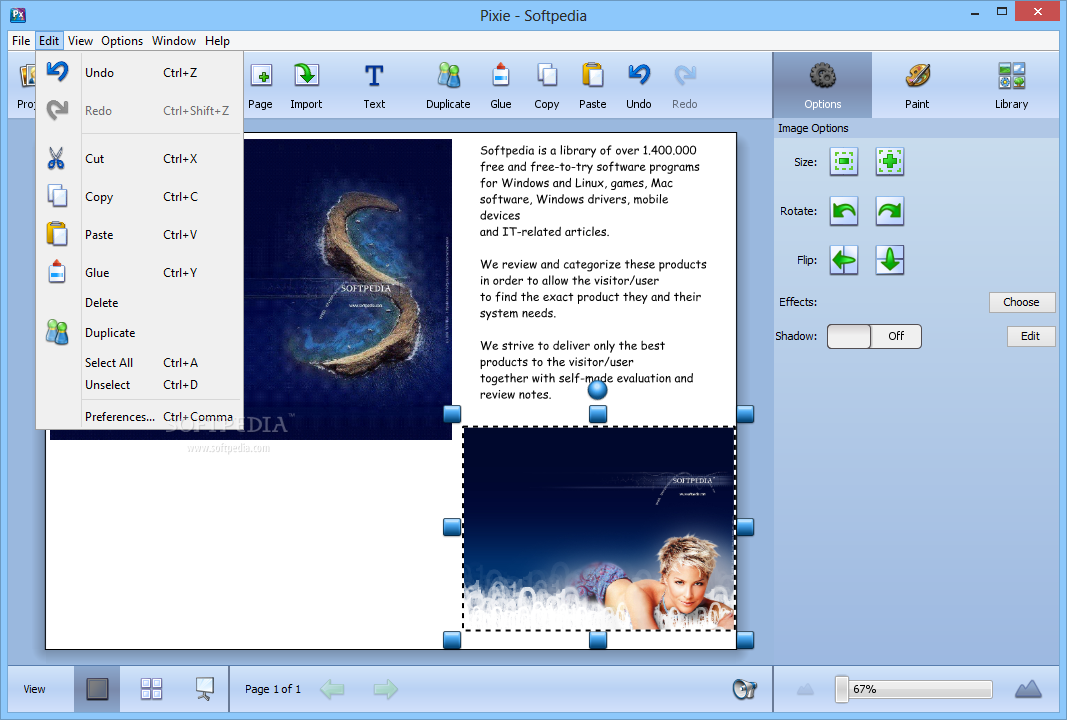Click the Duplicate toolbar icon
This screenshot has height=720, width=1067.
pos(448,76)
